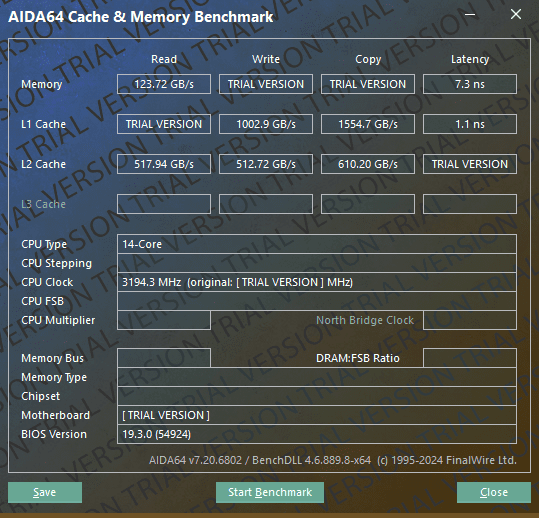Click the empty Memory Type field
The width and height of the screenshot is (539, 518).
point(317,377)
